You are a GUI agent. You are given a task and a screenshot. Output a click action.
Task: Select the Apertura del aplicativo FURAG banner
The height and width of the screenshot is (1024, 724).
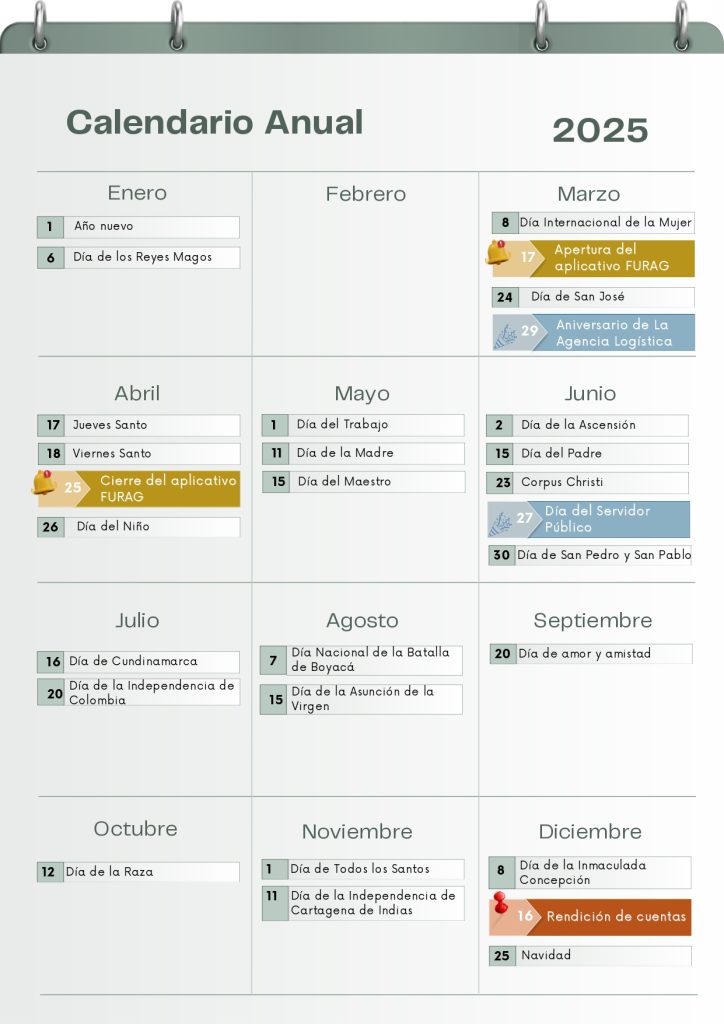coord(593,259)
